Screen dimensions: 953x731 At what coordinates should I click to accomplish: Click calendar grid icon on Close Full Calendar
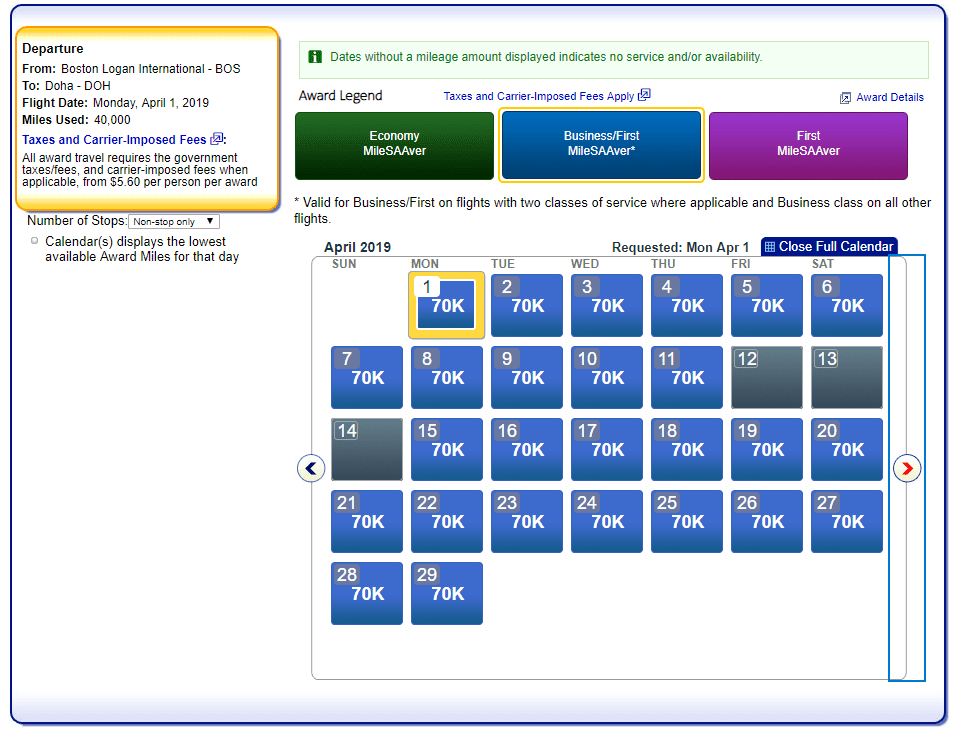point(769,246)
